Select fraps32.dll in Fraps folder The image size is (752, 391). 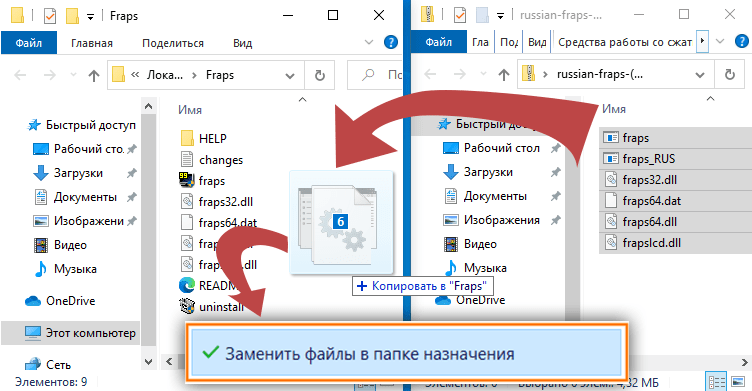(x=216, y=202)
